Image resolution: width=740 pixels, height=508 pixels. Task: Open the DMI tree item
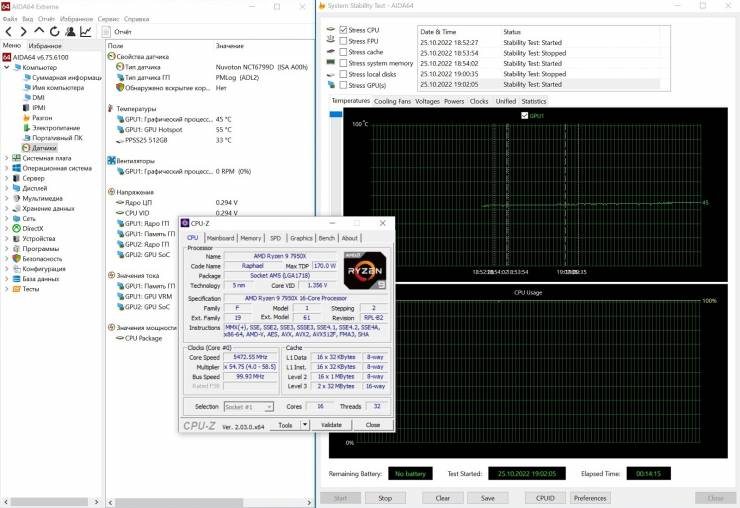(x=34, y=98)
